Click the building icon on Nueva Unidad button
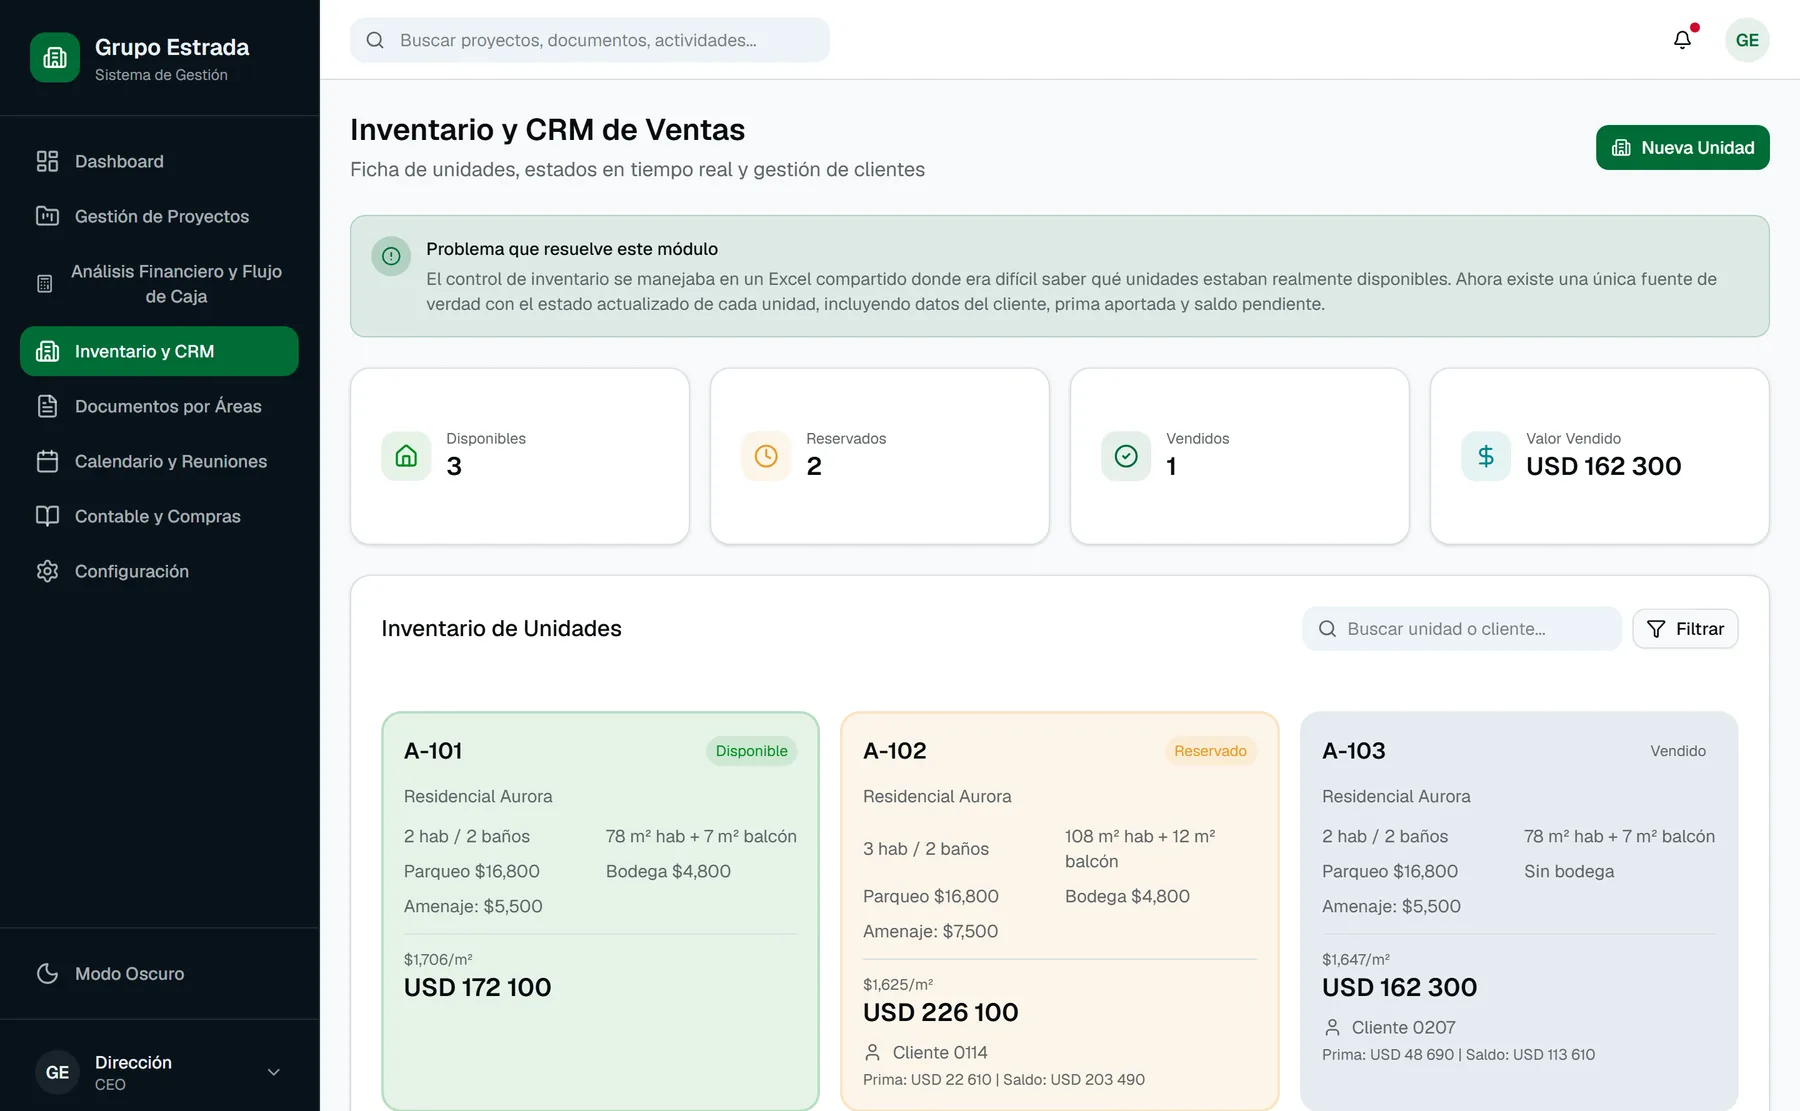This screenshot has height=1111, width=1800. 1621,148
